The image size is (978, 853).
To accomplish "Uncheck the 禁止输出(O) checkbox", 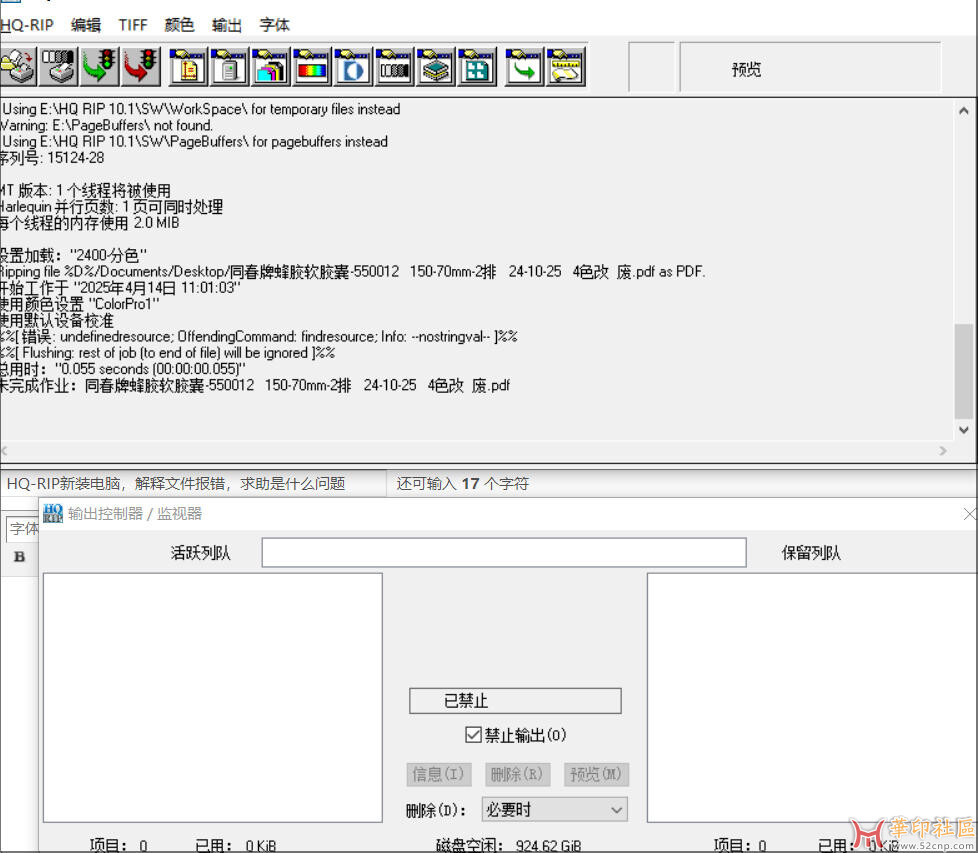I will click(x=473, y=735).
